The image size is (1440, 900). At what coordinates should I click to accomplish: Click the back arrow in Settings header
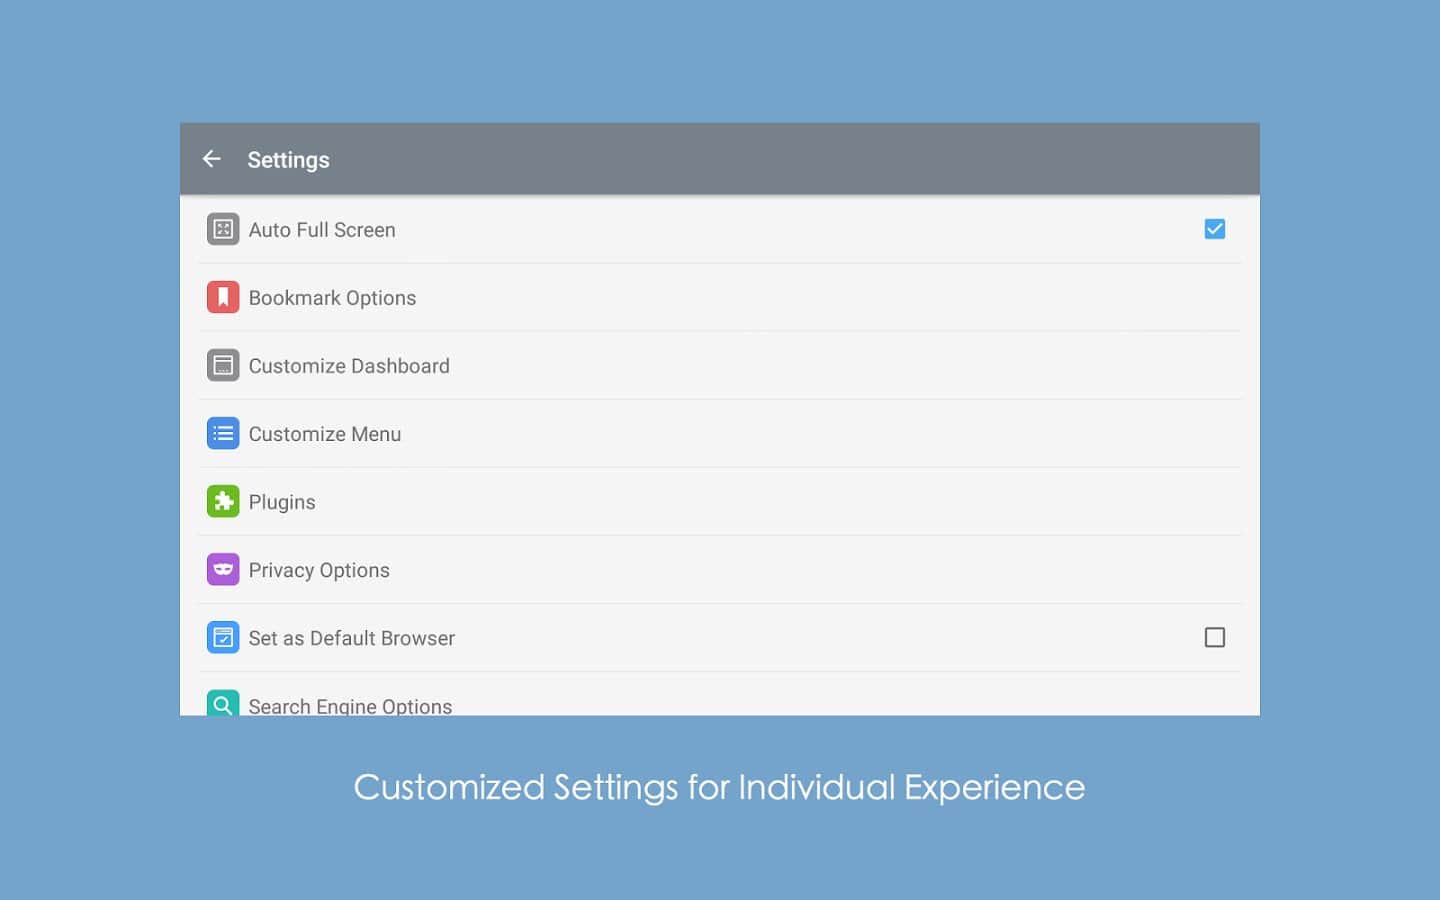pos(211,159)
